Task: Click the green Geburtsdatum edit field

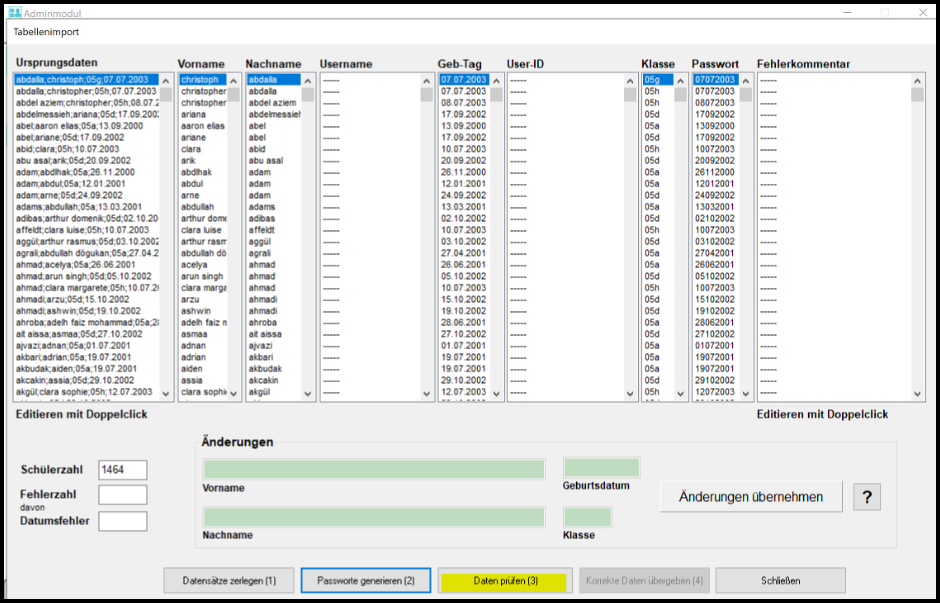Action: point(601,468)
